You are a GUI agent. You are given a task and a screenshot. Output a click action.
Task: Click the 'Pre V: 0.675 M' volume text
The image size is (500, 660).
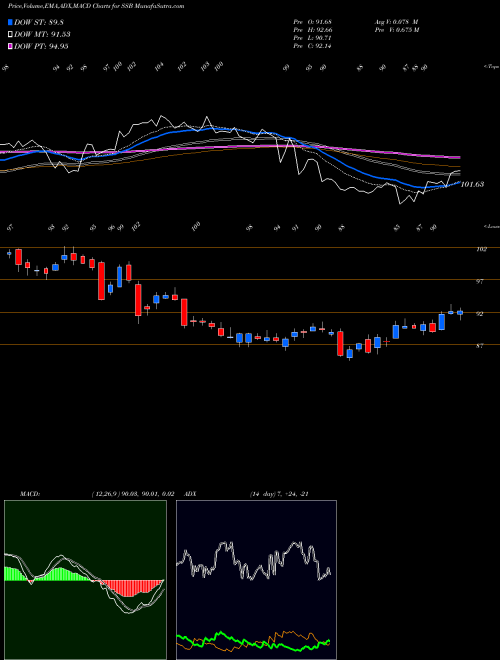pos(397,30)
